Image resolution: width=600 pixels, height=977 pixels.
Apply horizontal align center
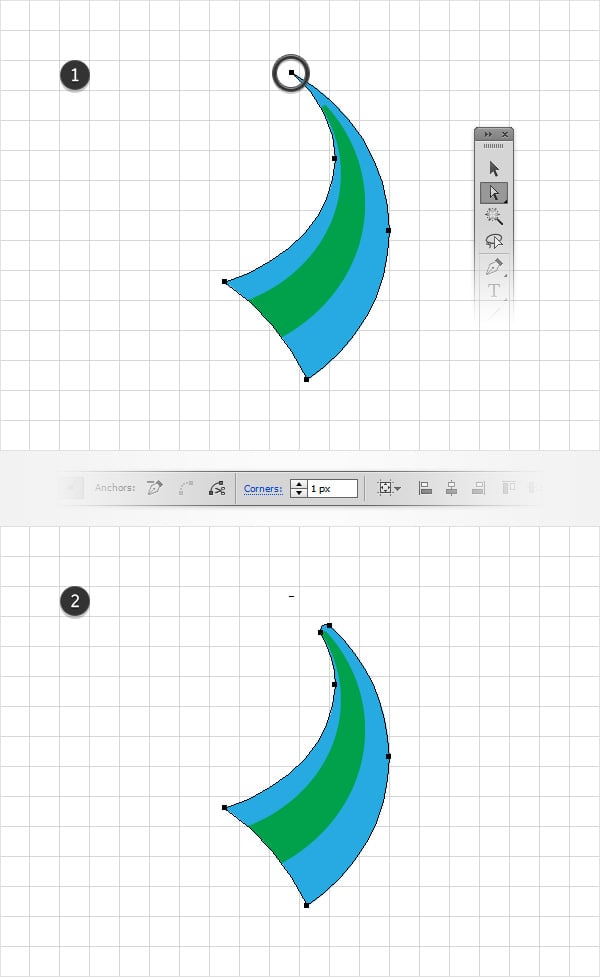coord(452,488)
